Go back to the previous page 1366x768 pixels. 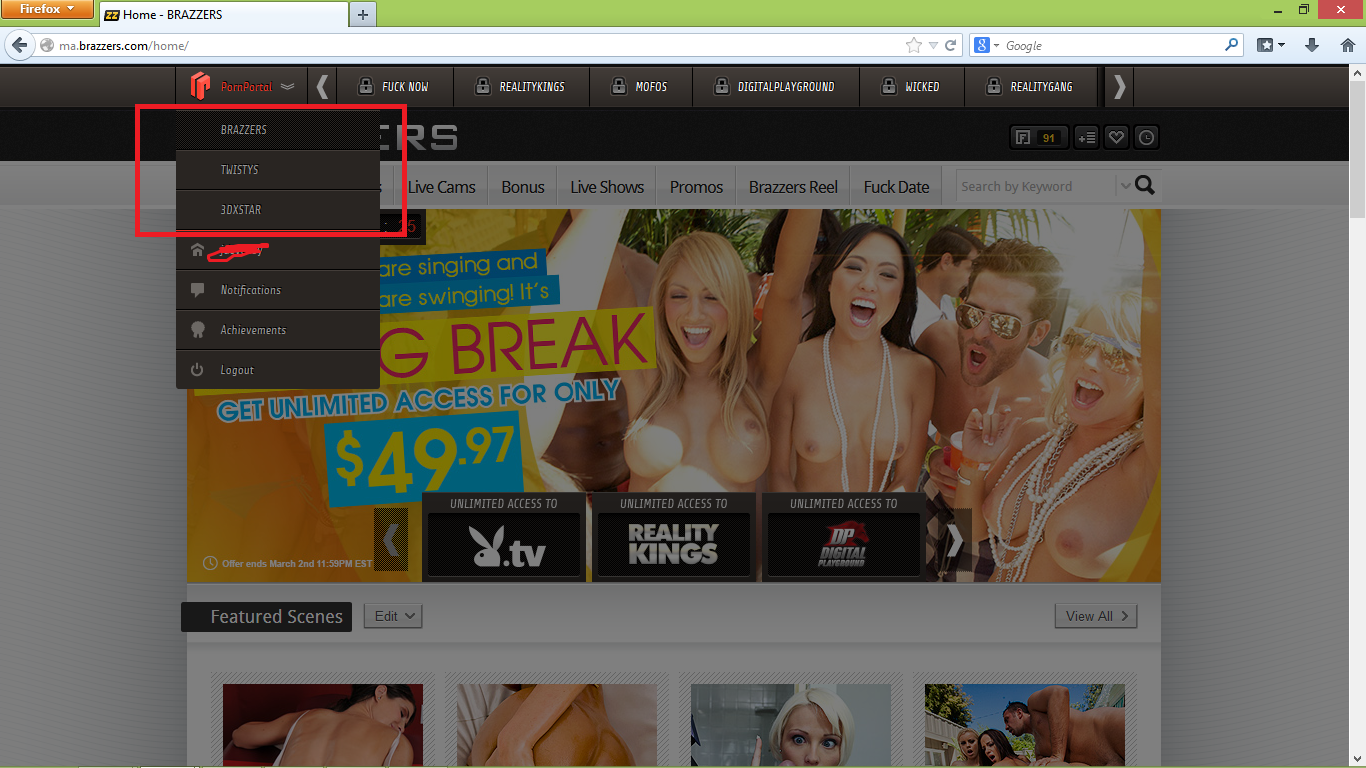pyautogui.click(x=19, y=46)
